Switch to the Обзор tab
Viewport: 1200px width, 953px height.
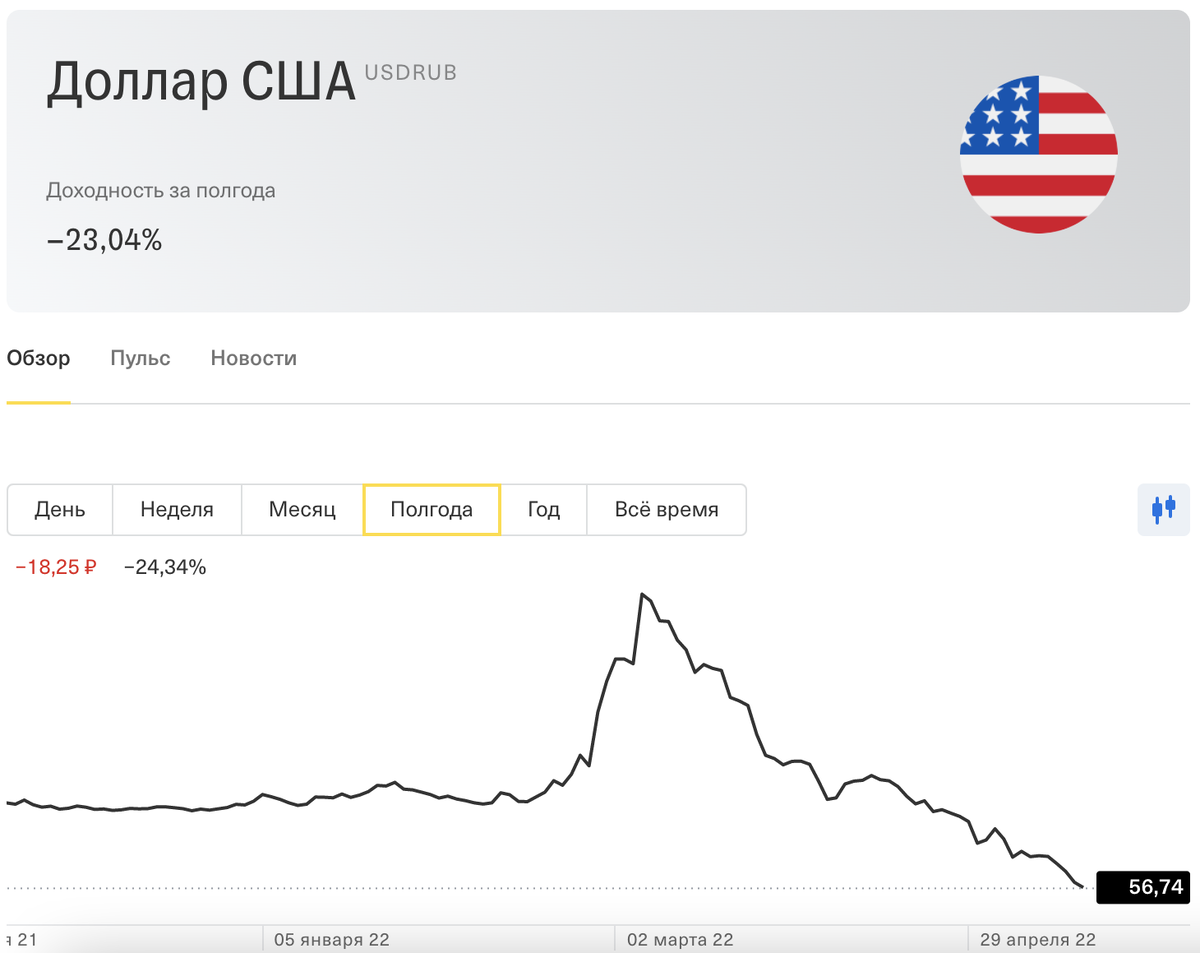click(39, 358)
